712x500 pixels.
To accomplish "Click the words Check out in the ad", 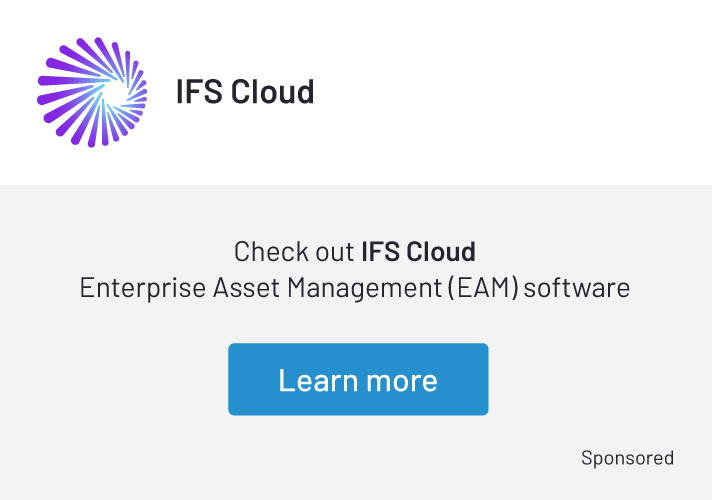I will point(294,251).
